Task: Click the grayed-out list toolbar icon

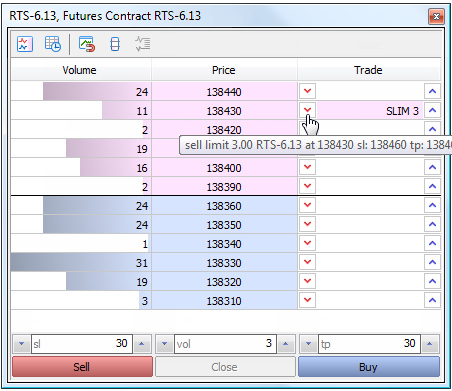Action: 143,44
